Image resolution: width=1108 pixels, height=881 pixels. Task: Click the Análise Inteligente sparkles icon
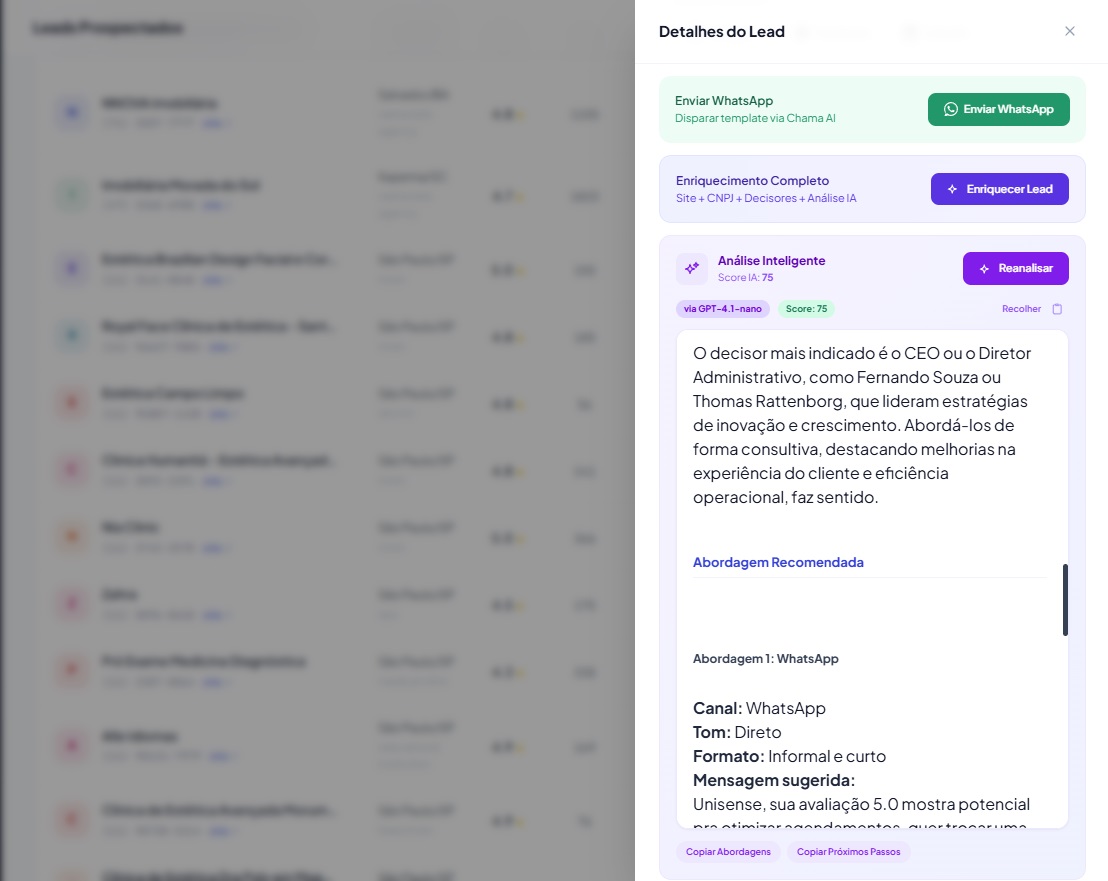(691, 268)
